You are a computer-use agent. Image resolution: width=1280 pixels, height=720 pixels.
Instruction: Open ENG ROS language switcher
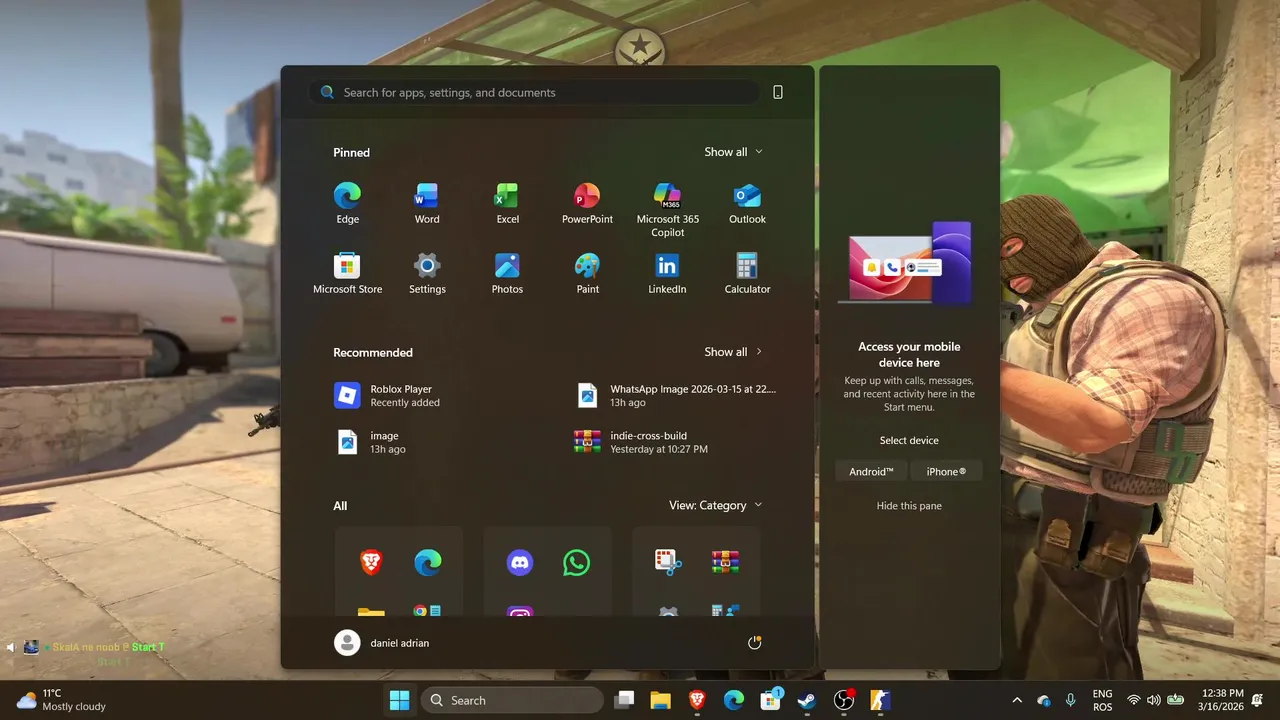pos(1102,700)
